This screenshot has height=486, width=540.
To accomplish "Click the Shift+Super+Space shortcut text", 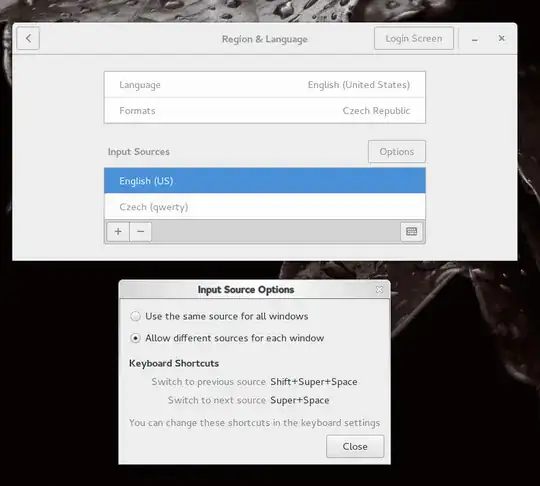I will click(314, 382).
